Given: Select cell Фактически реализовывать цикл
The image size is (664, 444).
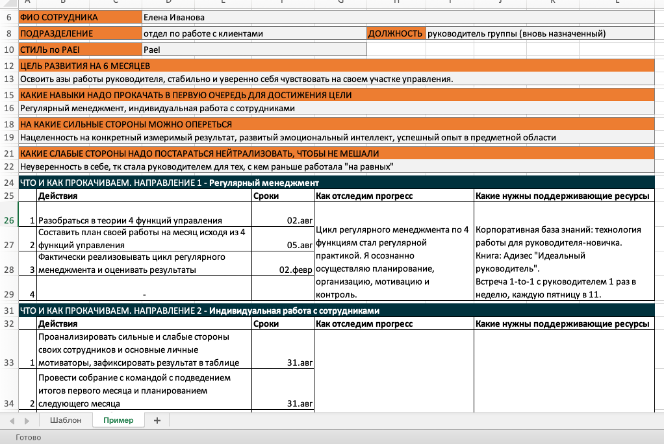Looking at the screenshot, I should click(144, 264).
